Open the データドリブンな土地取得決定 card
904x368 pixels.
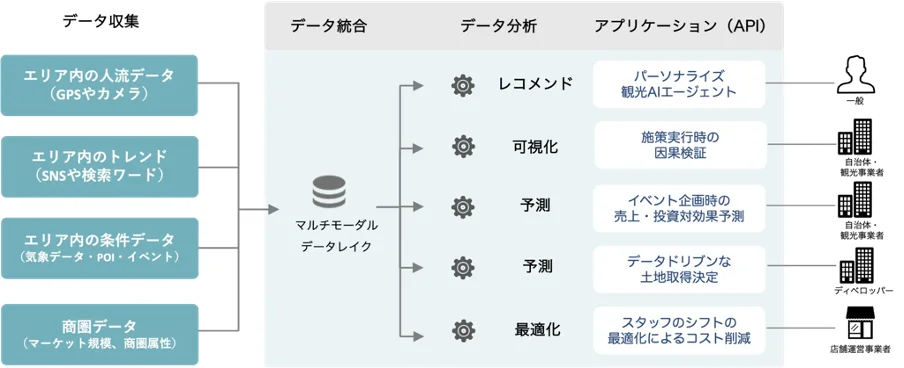(679, 269)
